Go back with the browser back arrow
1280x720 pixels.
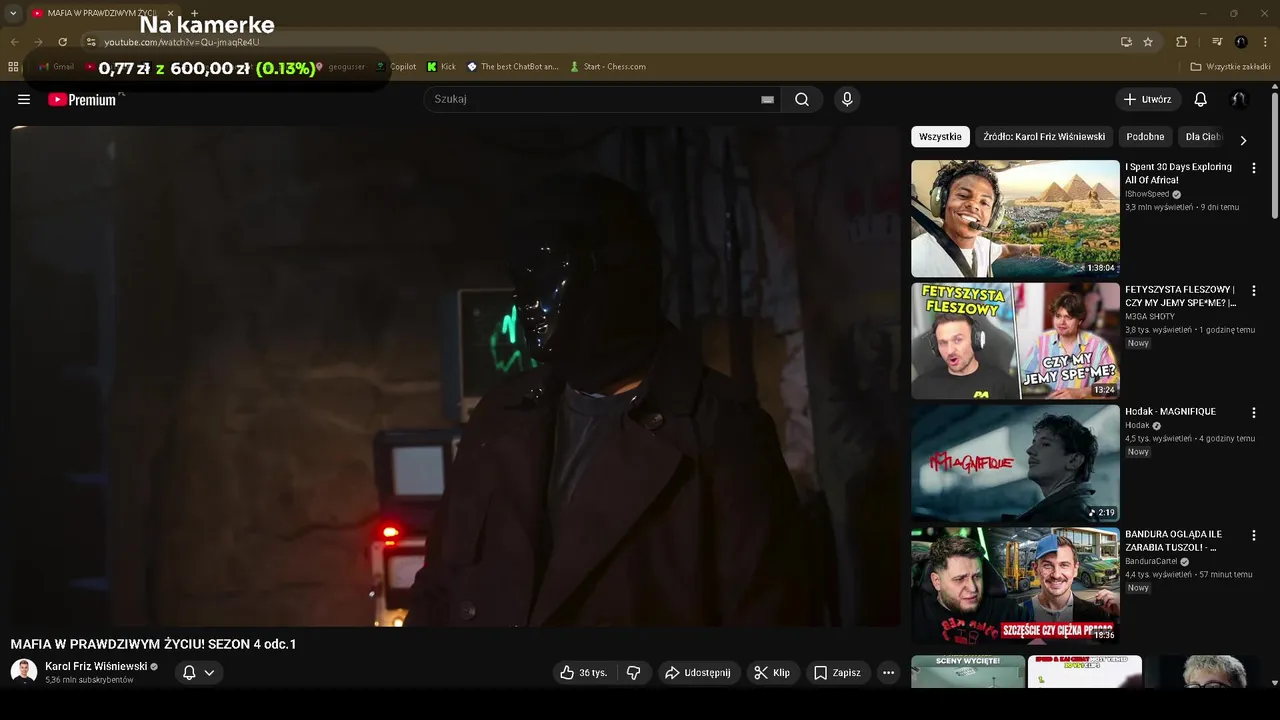[x=14, y=42]
